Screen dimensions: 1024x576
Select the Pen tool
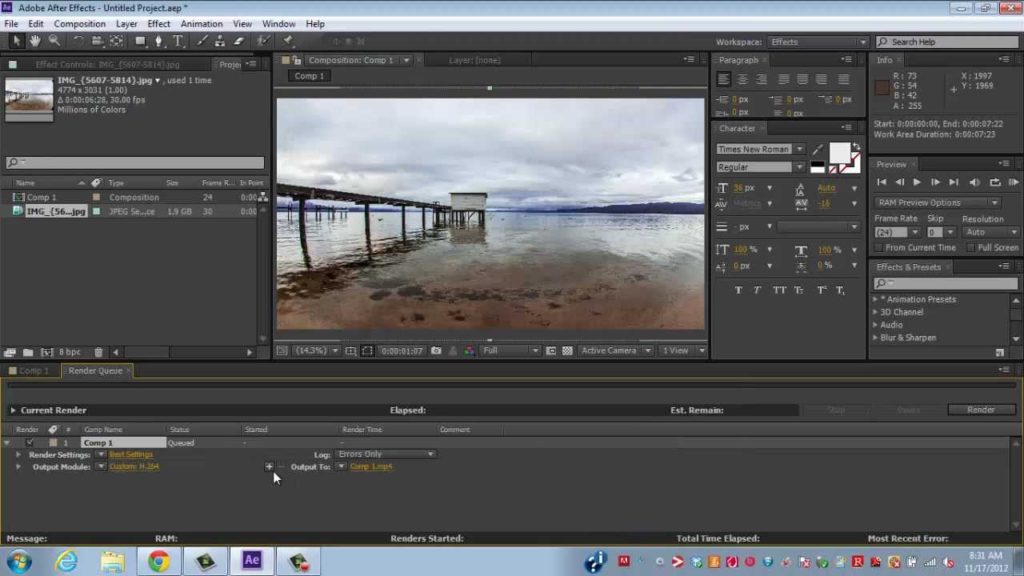coord(159,41)
